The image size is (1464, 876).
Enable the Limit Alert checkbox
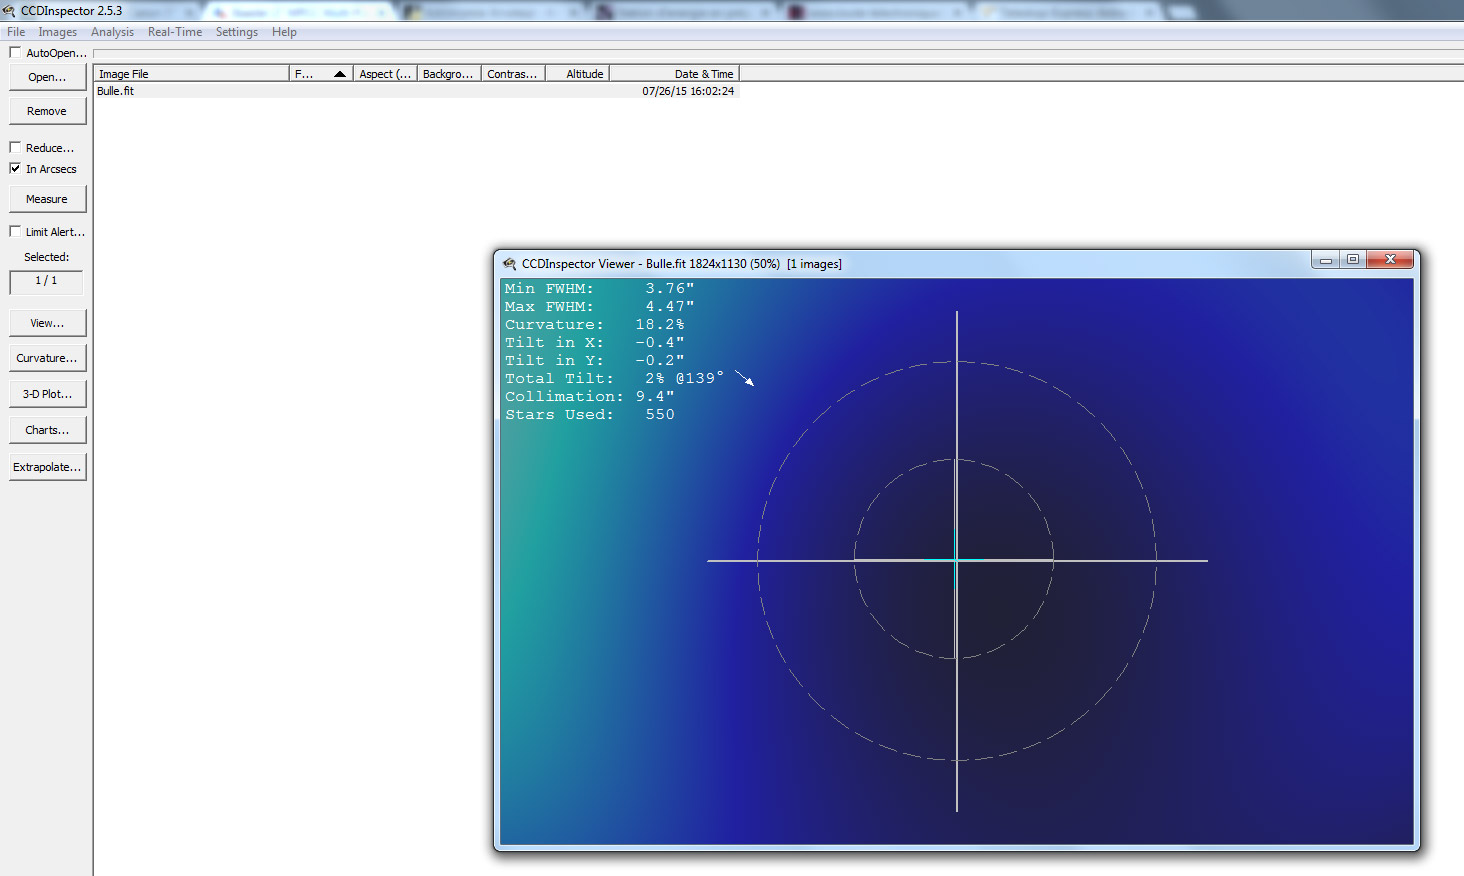(x=15, y=231)
